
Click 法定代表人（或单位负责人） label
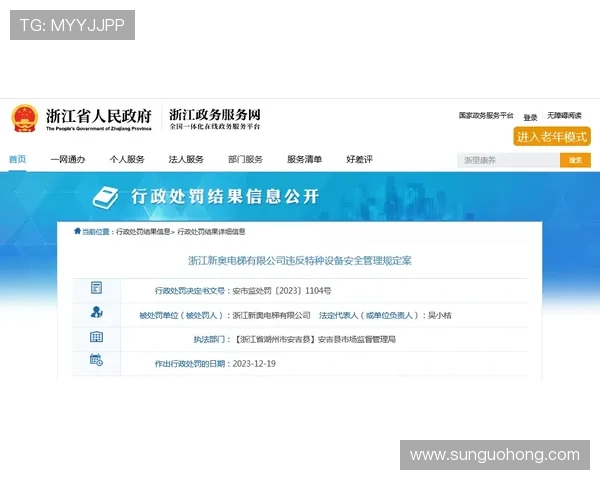[369, 315]
